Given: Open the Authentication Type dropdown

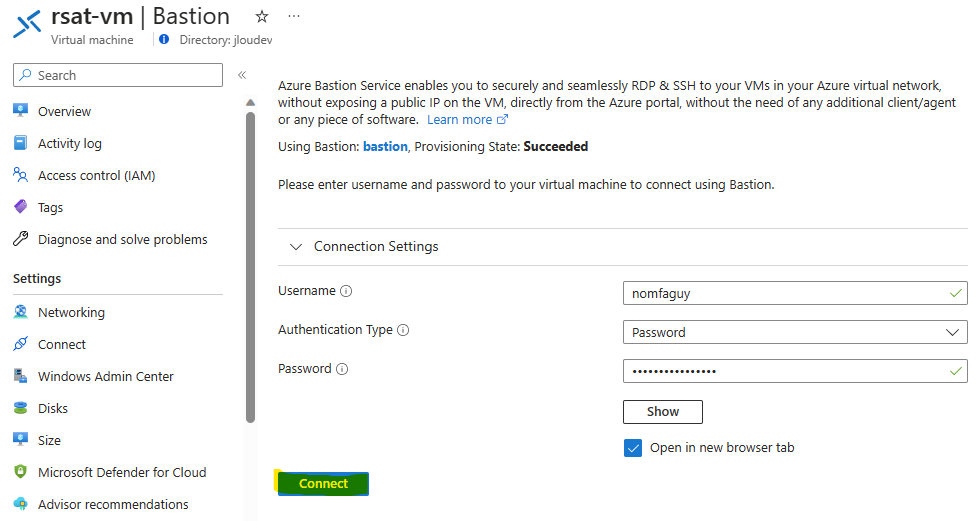Looking at the screenshot, I should 795,332.
